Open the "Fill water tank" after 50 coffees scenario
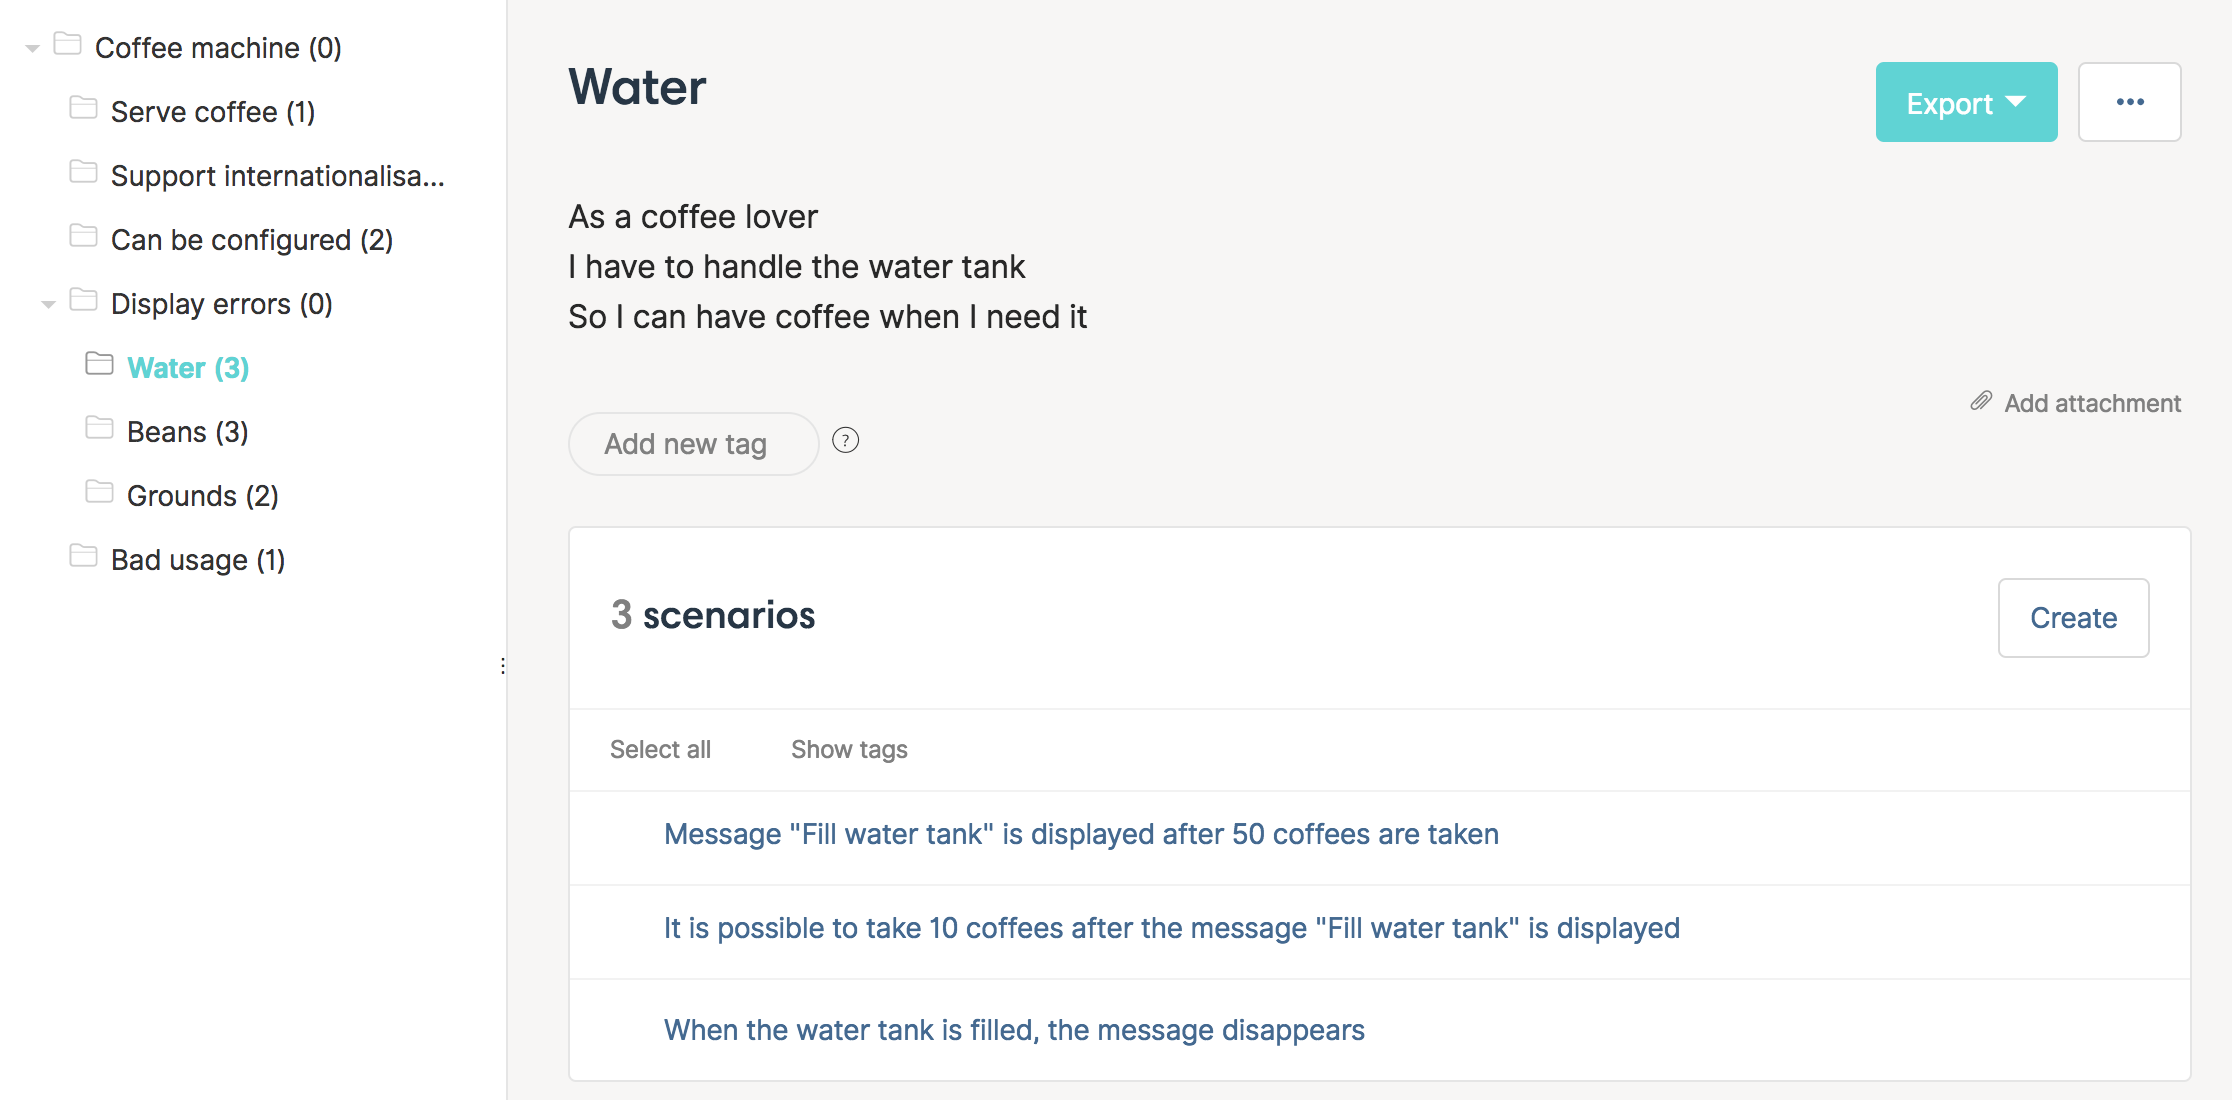Image resolution: width=2232 pixels, height=1100 pixels. 1081,834
